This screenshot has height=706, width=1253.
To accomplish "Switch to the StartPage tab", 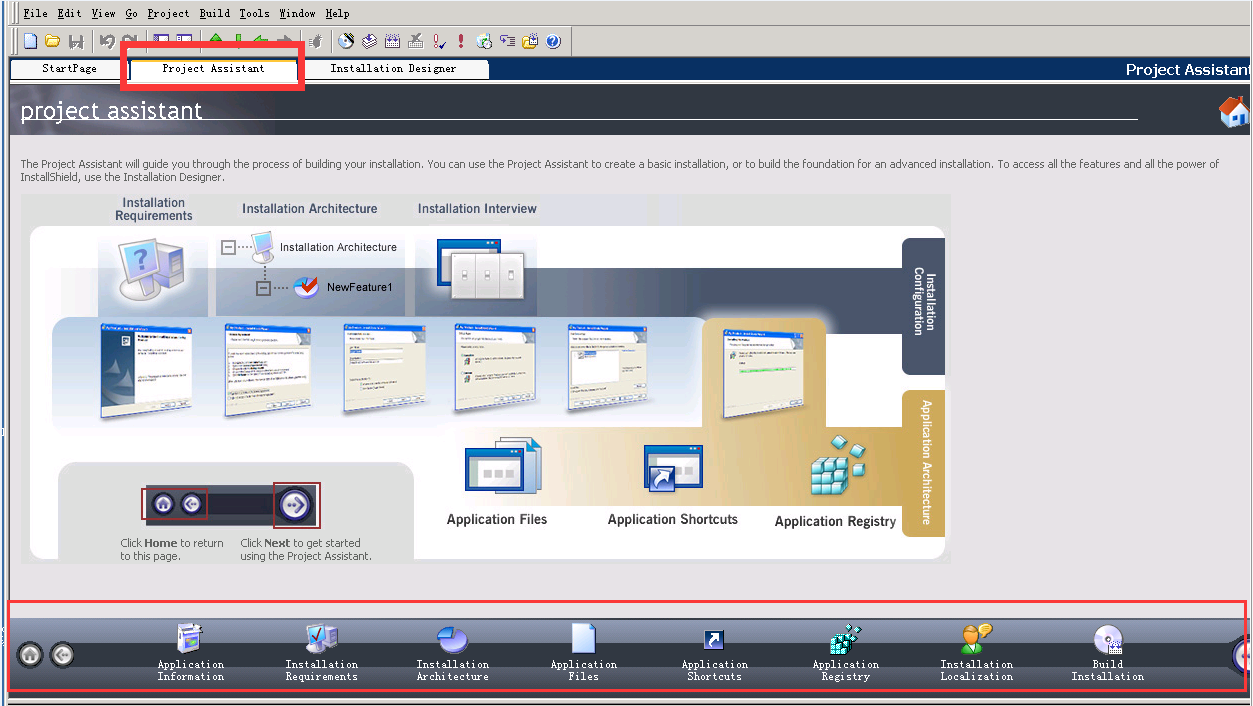I will [69, 69].
